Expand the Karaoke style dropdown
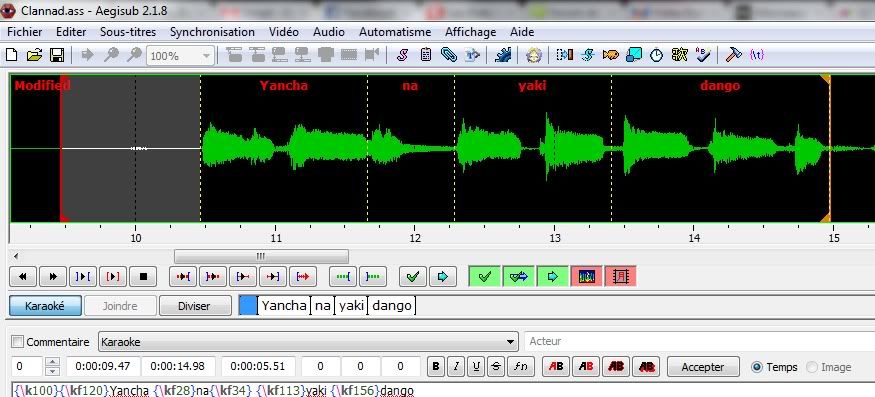 (x=511, y=342)
